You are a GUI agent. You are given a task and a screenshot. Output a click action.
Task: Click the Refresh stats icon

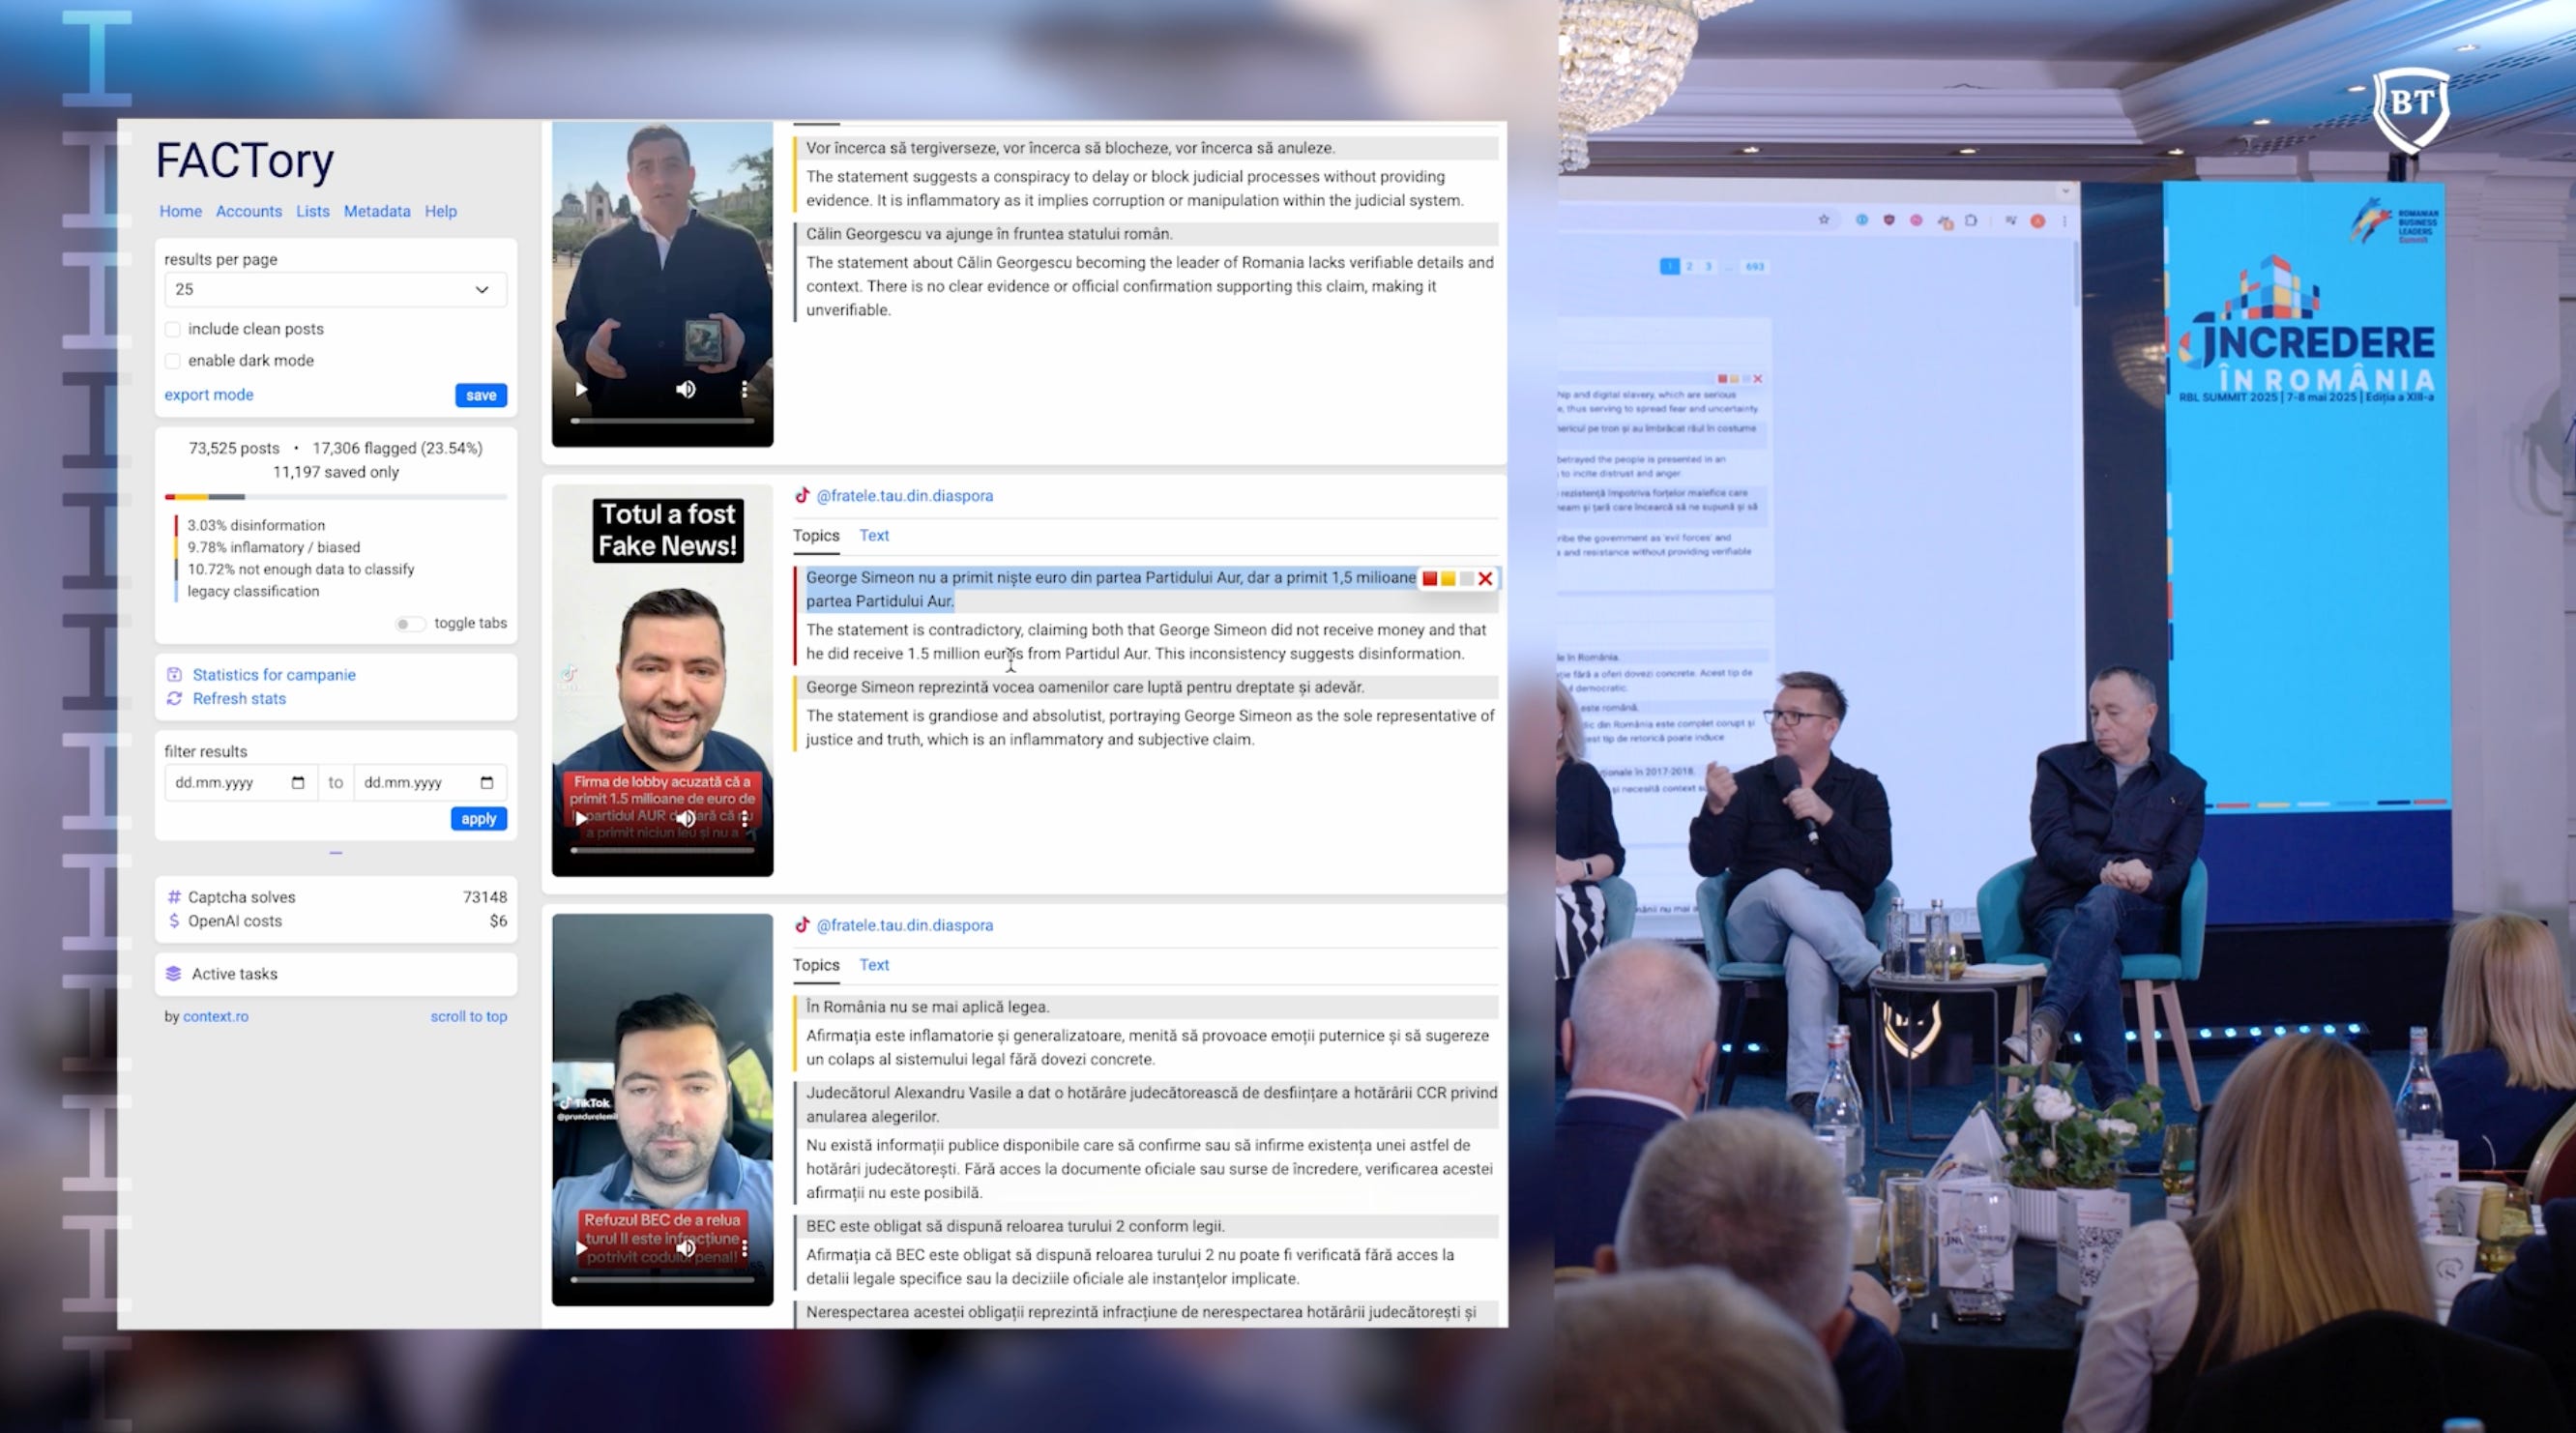(x=174, y=698)
